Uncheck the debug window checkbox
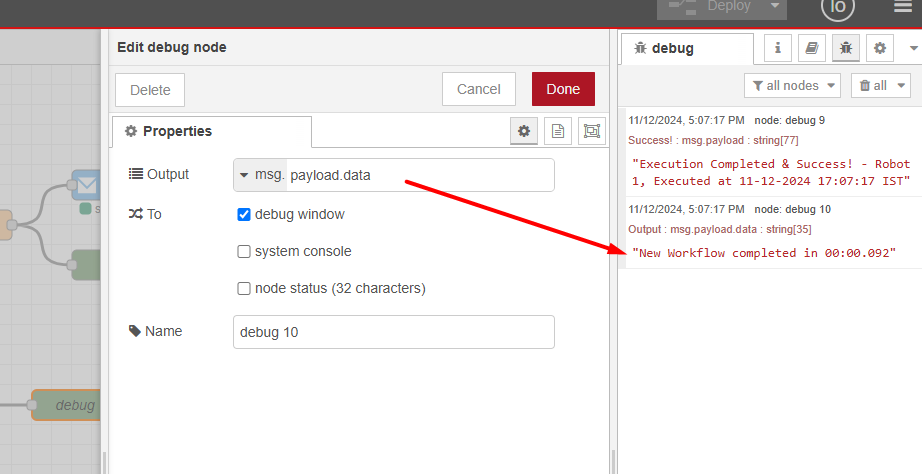922x474 pixels. (x=244, y=214)
